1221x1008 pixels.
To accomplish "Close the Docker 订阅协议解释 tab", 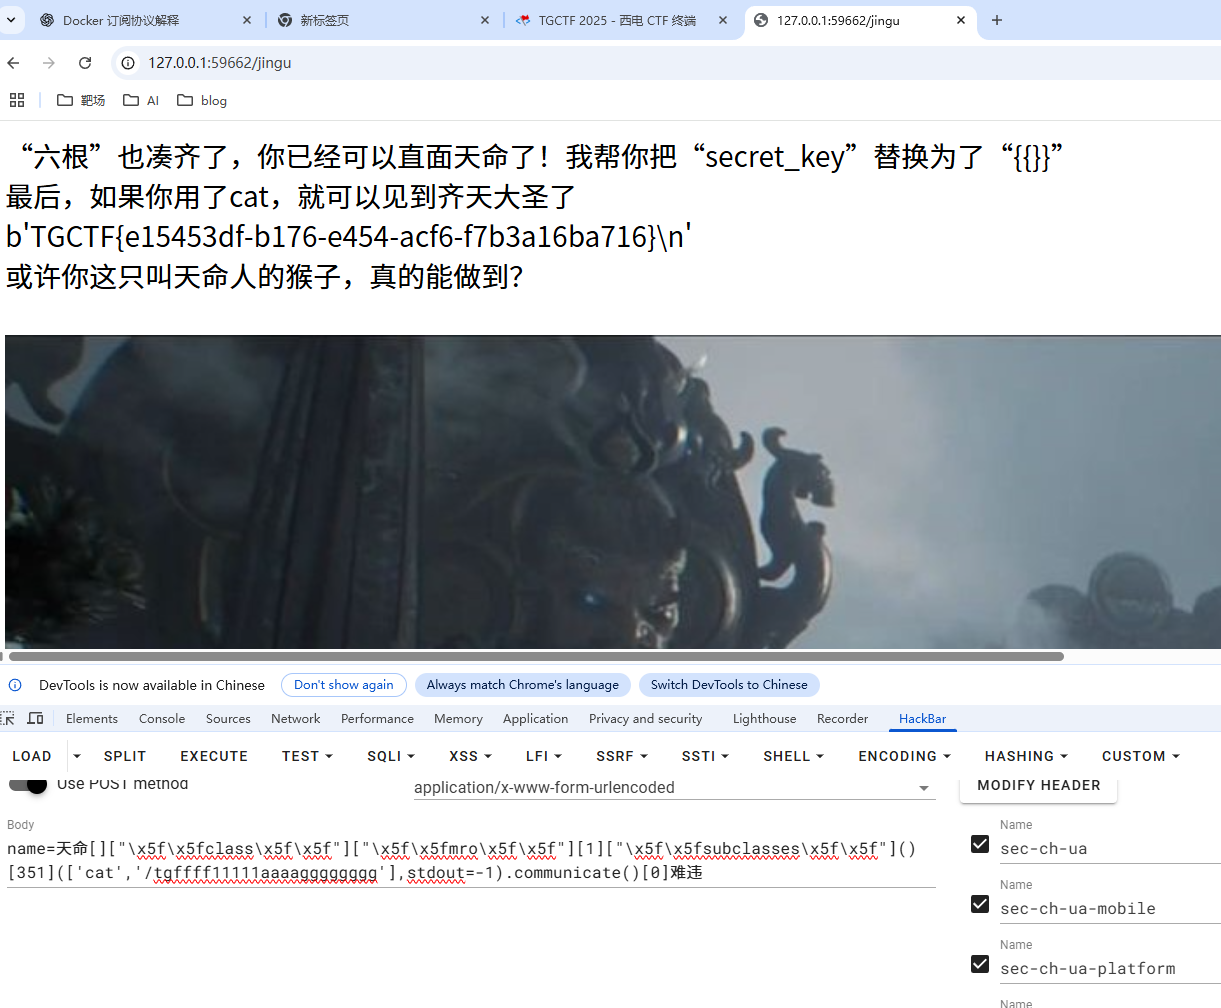I will (x=248, y=20).
